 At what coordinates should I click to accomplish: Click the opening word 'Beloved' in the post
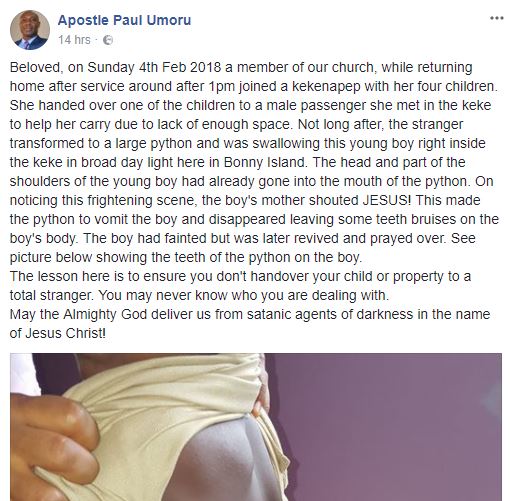click(x=36, y=67)
